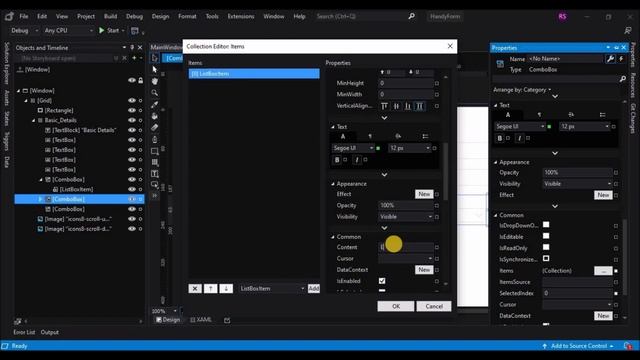Toggle the IsDropDownOpen checkbox
Image resolution: width=640 pixels, height=360 pixels.
point(546,224)
